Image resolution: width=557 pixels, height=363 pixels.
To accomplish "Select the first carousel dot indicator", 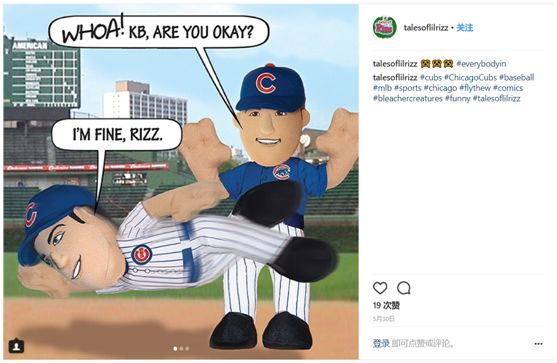I will click(175, 349).
